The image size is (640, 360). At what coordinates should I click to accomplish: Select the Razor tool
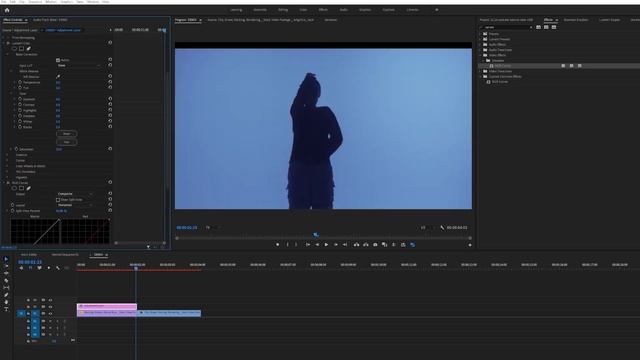(x=6, y=280)
